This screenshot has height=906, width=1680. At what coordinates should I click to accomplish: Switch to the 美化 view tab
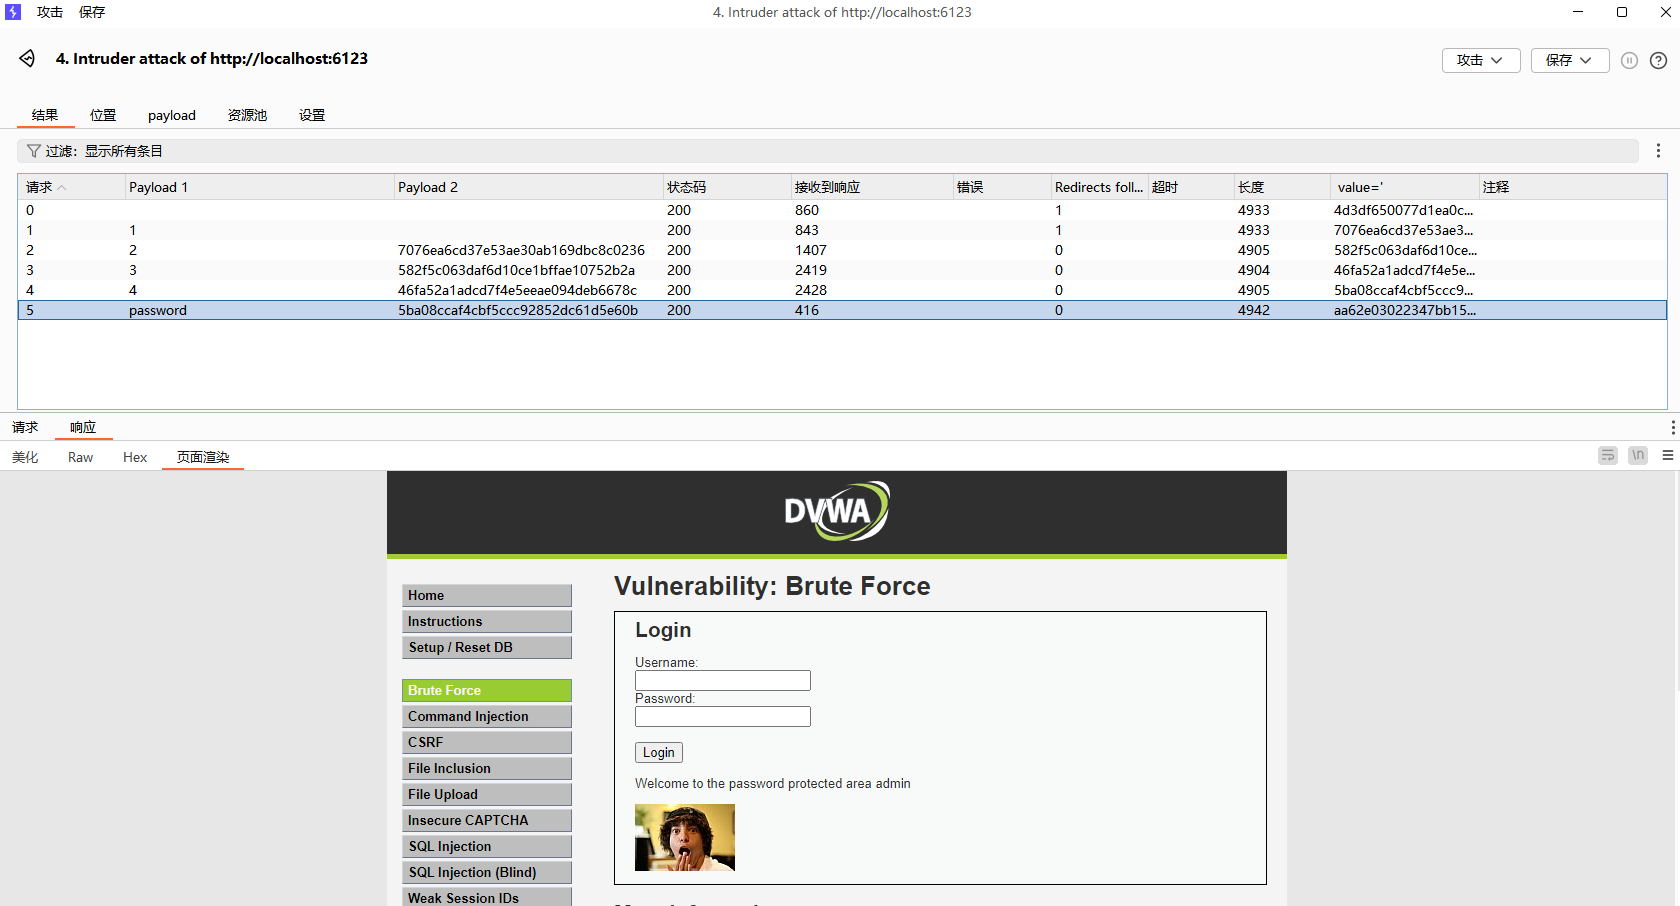[x=25, y=457]
